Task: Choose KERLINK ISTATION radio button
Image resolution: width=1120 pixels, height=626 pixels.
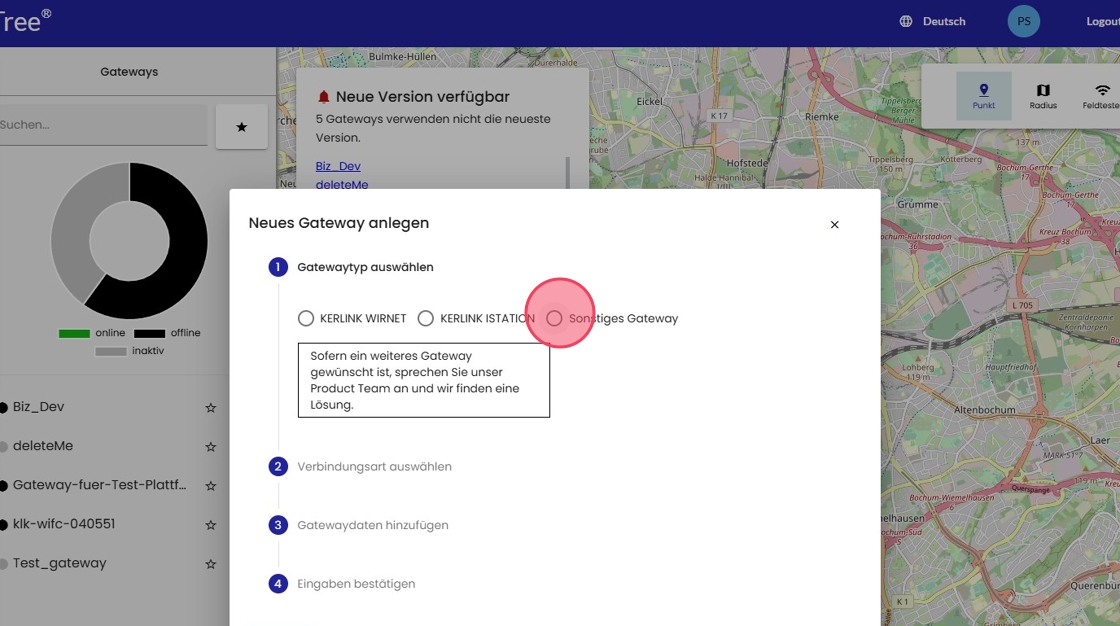Action: 426,318
